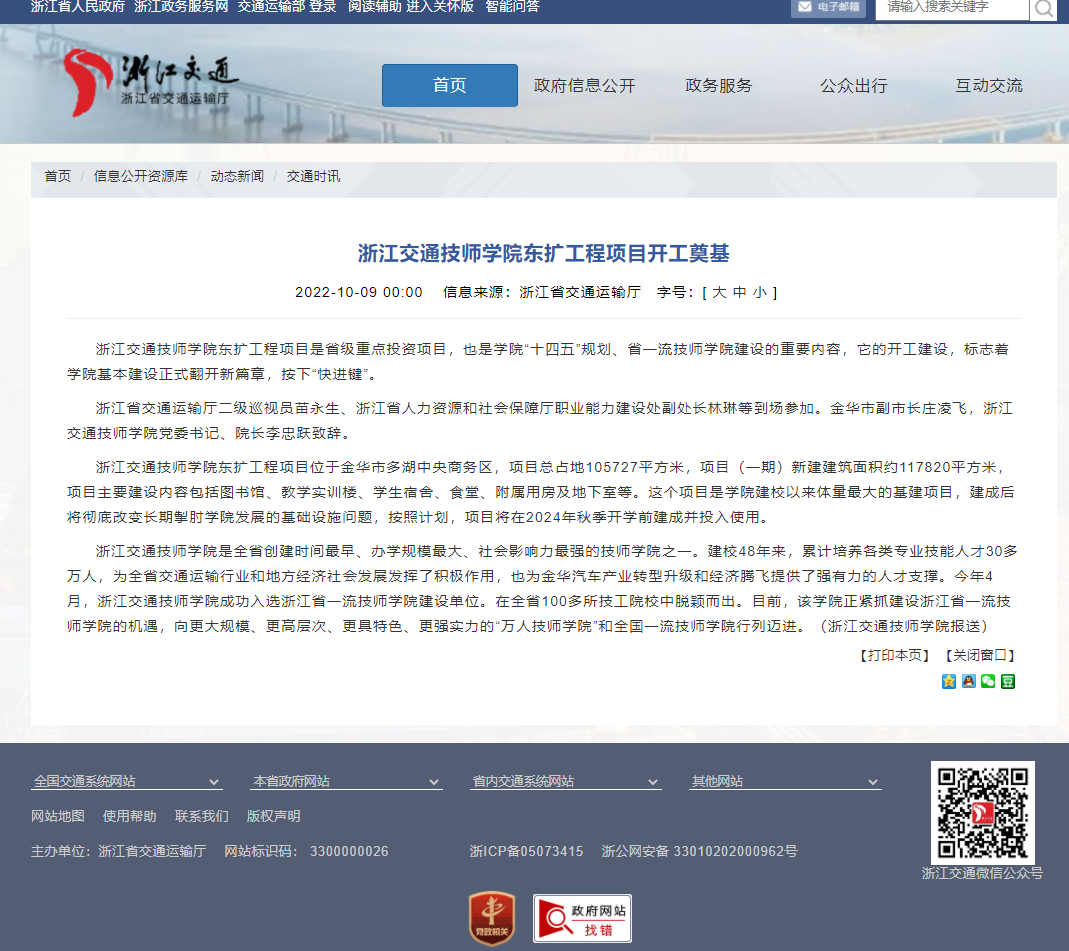The width and height of the screenshot is (1069, 951).
Task: Click 网站标识码: 3300000026 text
Action: pos(306,851)
